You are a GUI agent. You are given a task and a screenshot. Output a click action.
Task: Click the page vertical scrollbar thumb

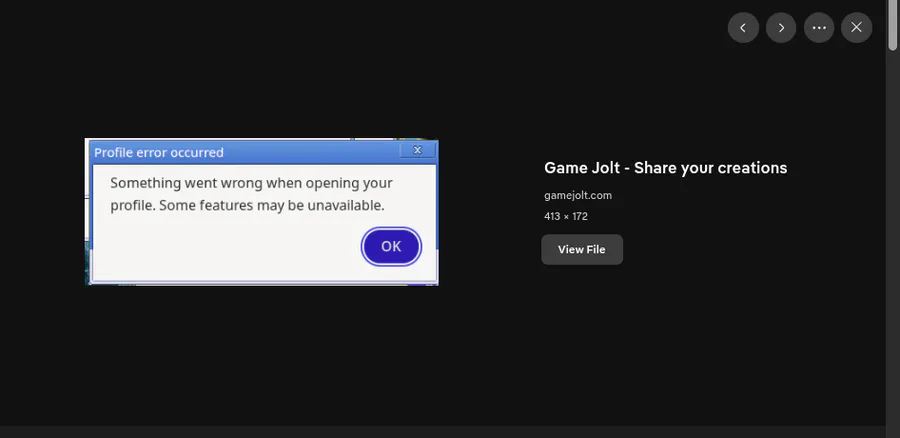[x=893, y=26]
